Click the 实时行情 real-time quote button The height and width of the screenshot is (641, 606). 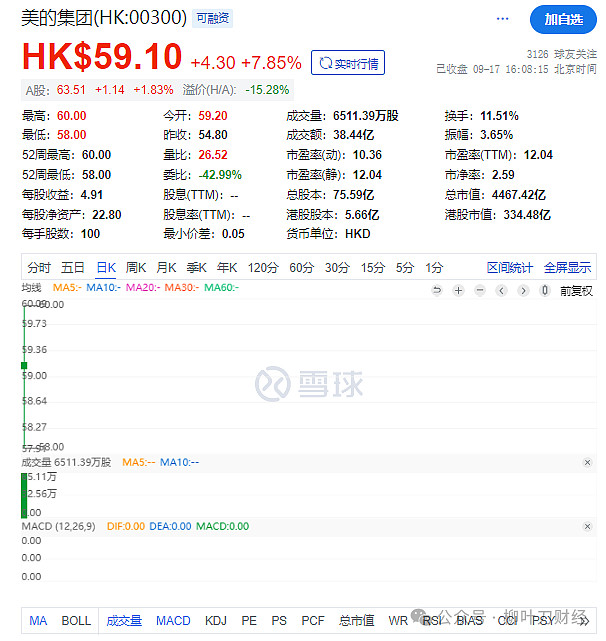(x=348, y=63)
